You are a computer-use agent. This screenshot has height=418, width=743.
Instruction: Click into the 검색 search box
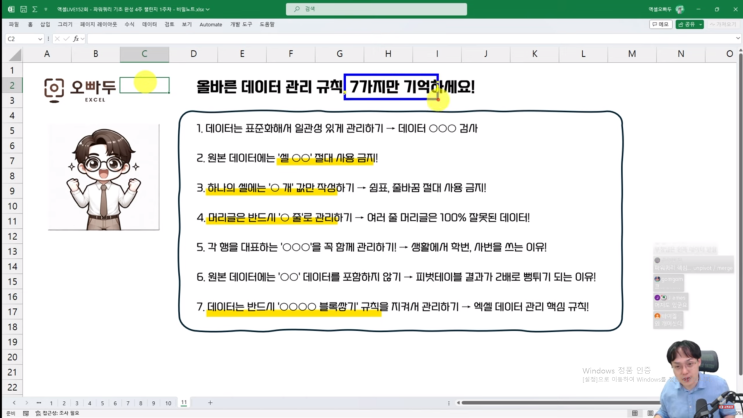[376, 9]
